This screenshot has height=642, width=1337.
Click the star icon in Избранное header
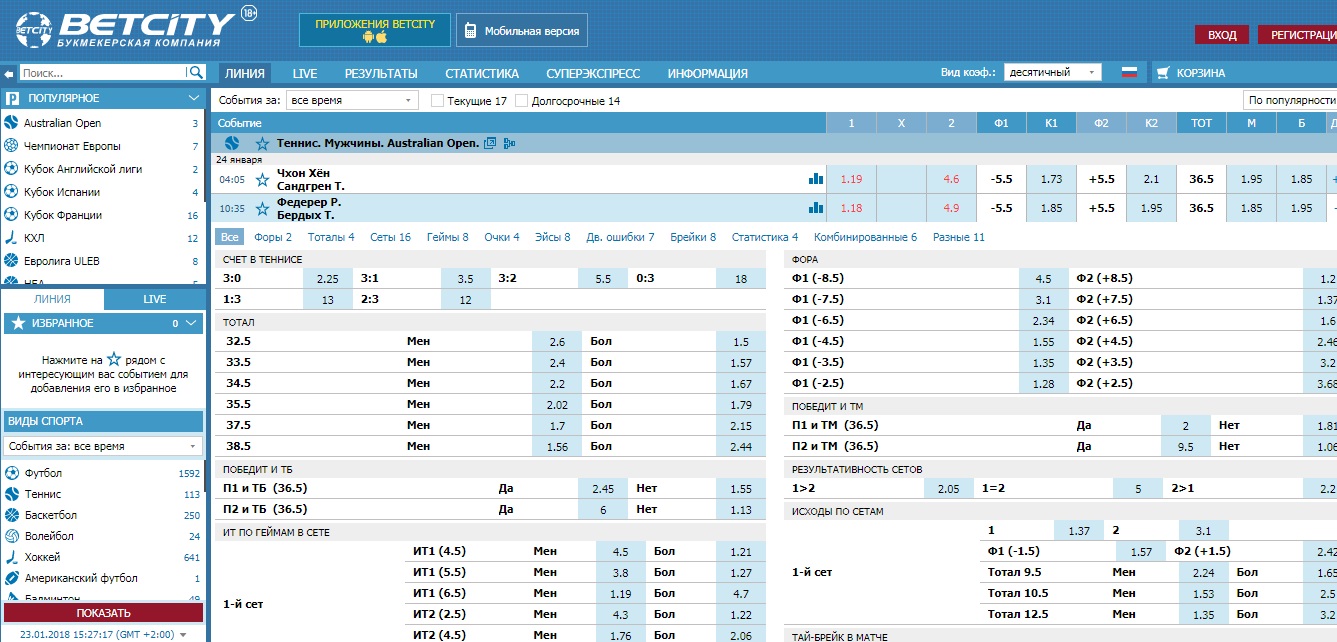click(x=18, y=323)
